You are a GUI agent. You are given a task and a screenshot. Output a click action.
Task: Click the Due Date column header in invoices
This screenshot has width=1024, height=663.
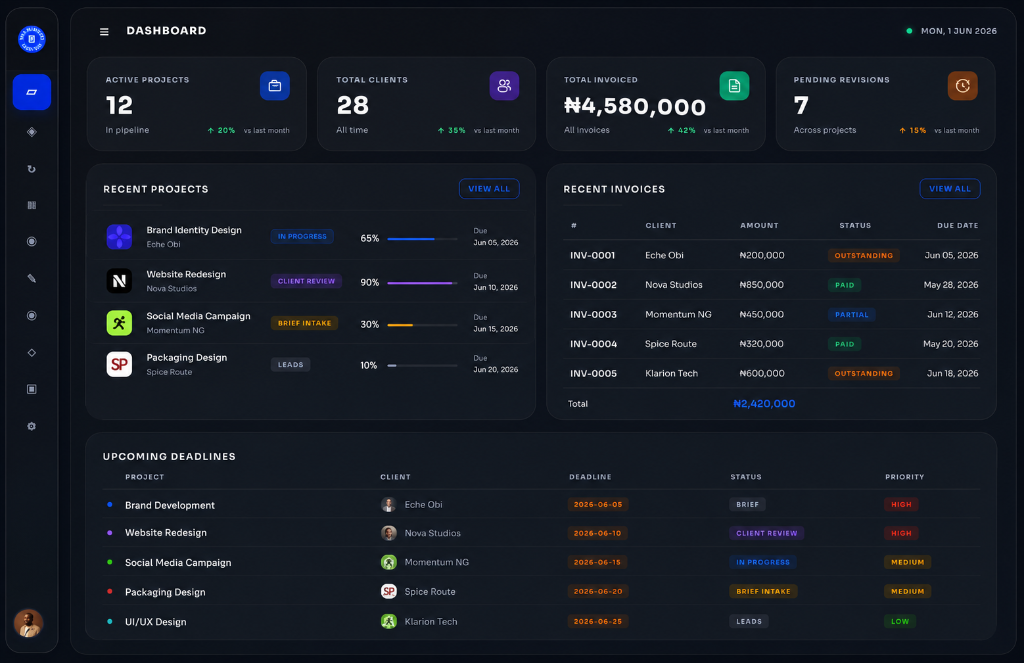coord(957,225)
